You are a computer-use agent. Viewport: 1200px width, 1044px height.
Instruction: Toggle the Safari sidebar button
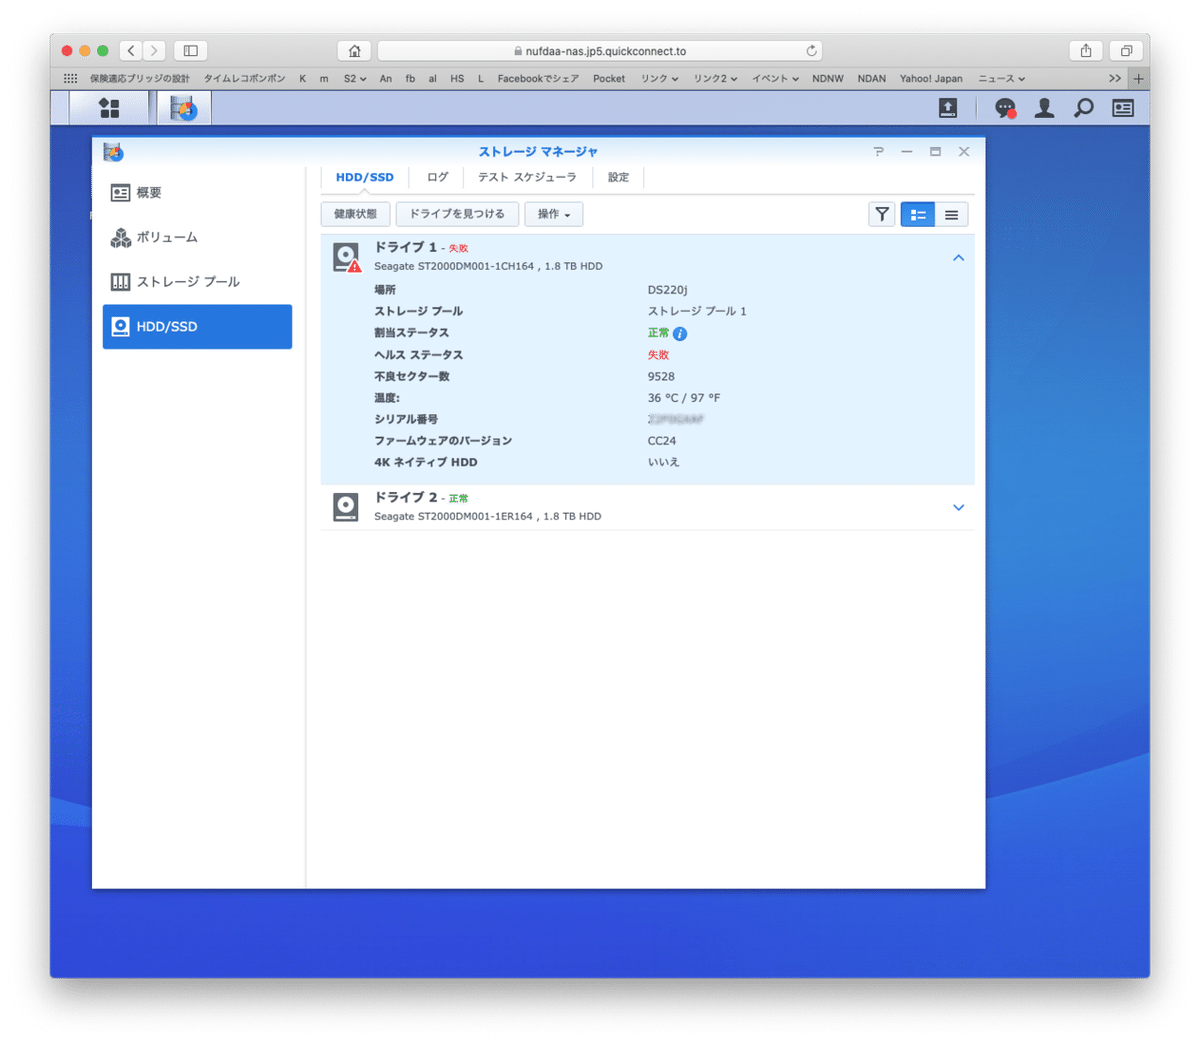(x=191, y=50)
